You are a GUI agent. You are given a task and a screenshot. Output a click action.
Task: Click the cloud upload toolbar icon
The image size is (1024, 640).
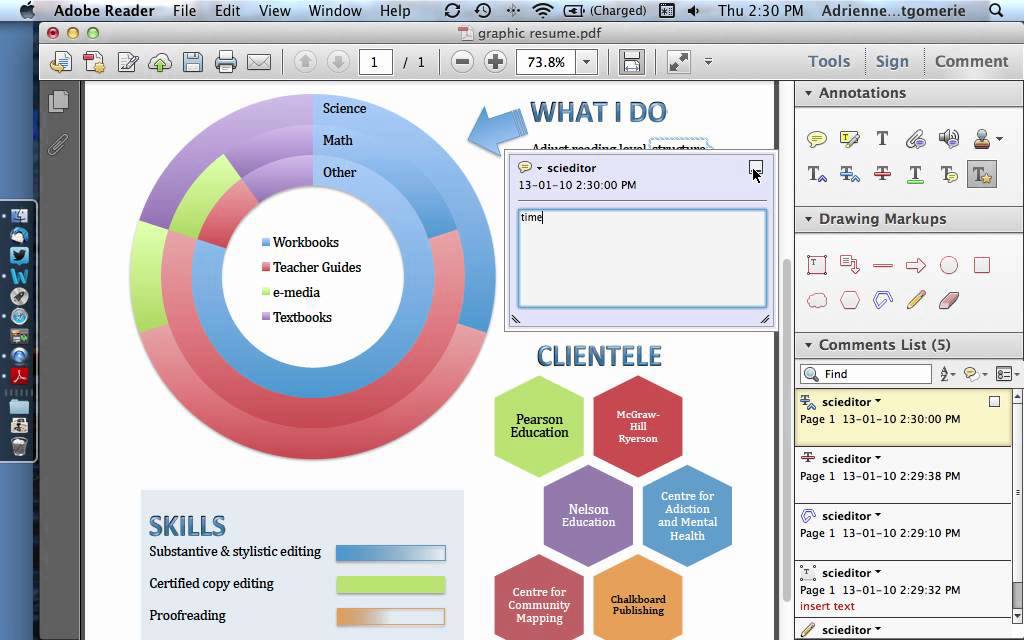[x=159, y=62]
